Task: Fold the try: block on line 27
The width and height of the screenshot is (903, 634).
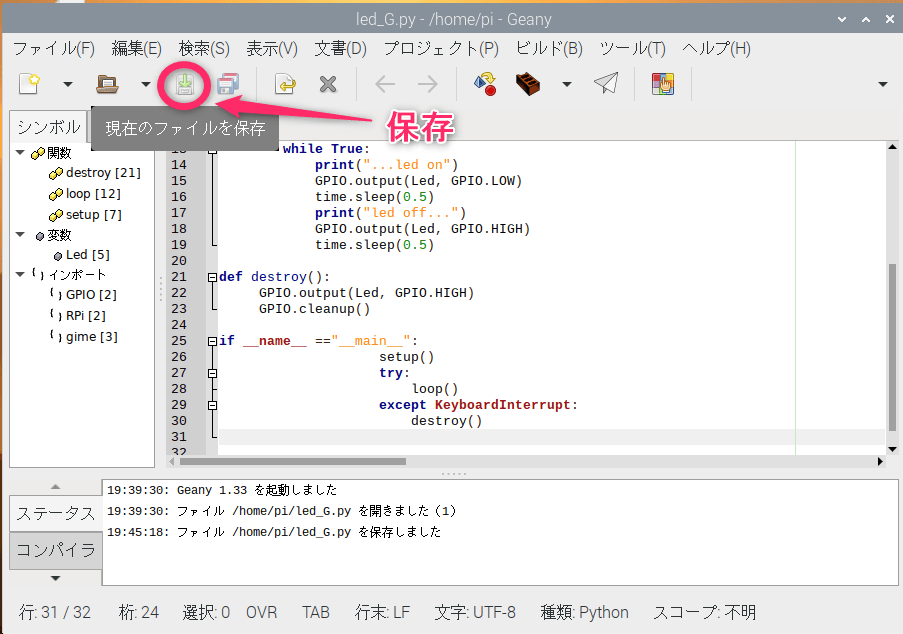Action: coord(212,373)
